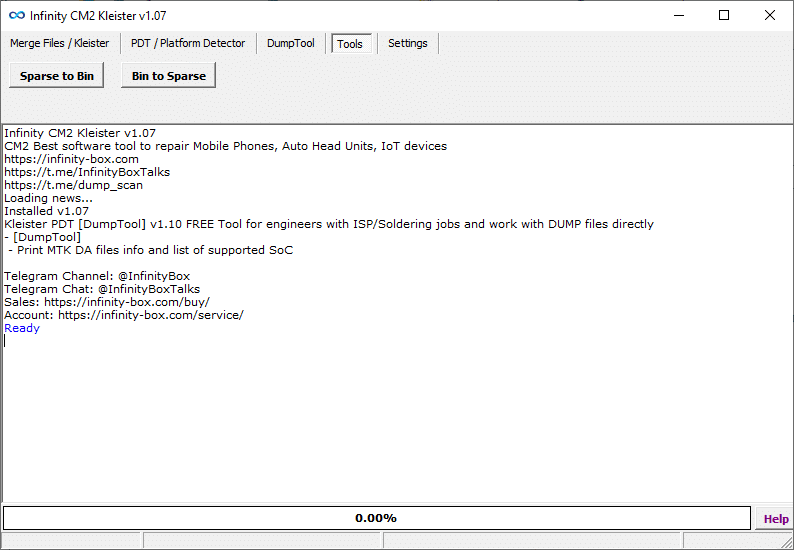Open the Settings tab

click(408, 44)
